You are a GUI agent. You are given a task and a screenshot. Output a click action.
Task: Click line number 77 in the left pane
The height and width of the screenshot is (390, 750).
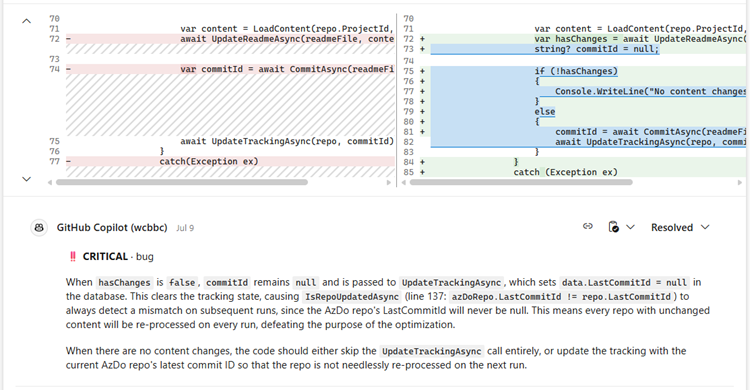[x=54, y=161]
